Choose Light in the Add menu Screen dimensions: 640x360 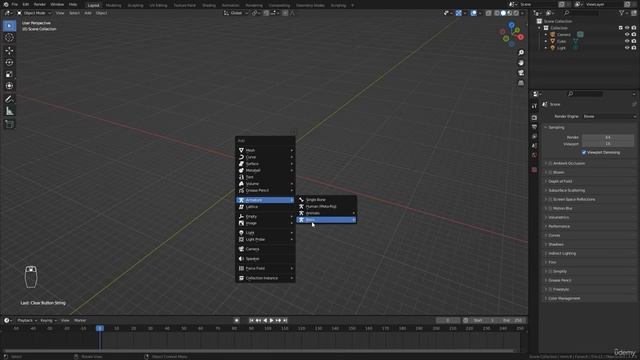pyautogui.click(x=265, y=233)
